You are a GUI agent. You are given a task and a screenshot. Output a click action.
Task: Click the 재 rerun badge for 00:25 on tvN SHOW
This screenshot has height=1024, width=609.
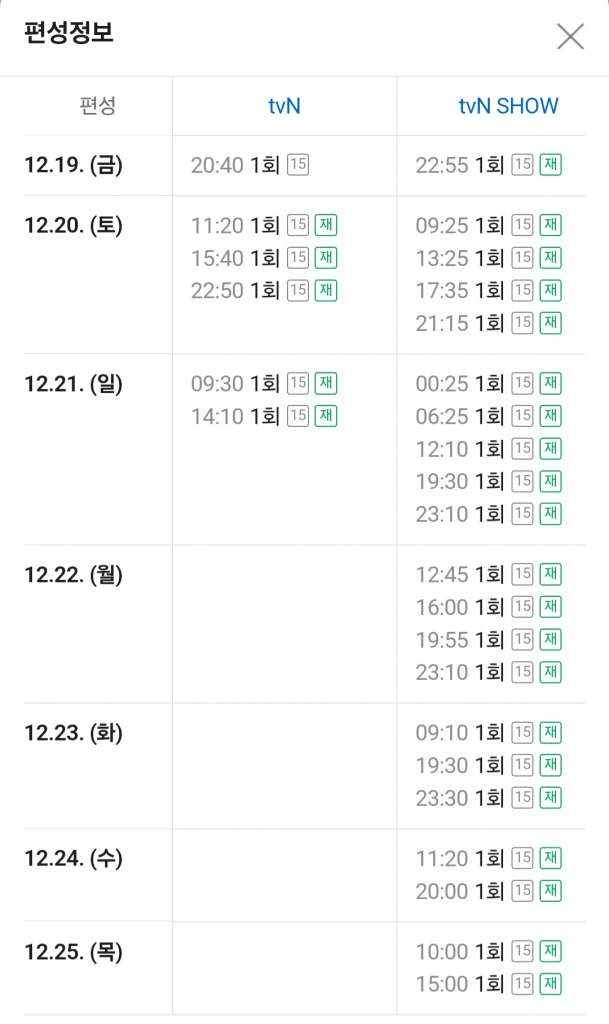[x=548, y=383]
